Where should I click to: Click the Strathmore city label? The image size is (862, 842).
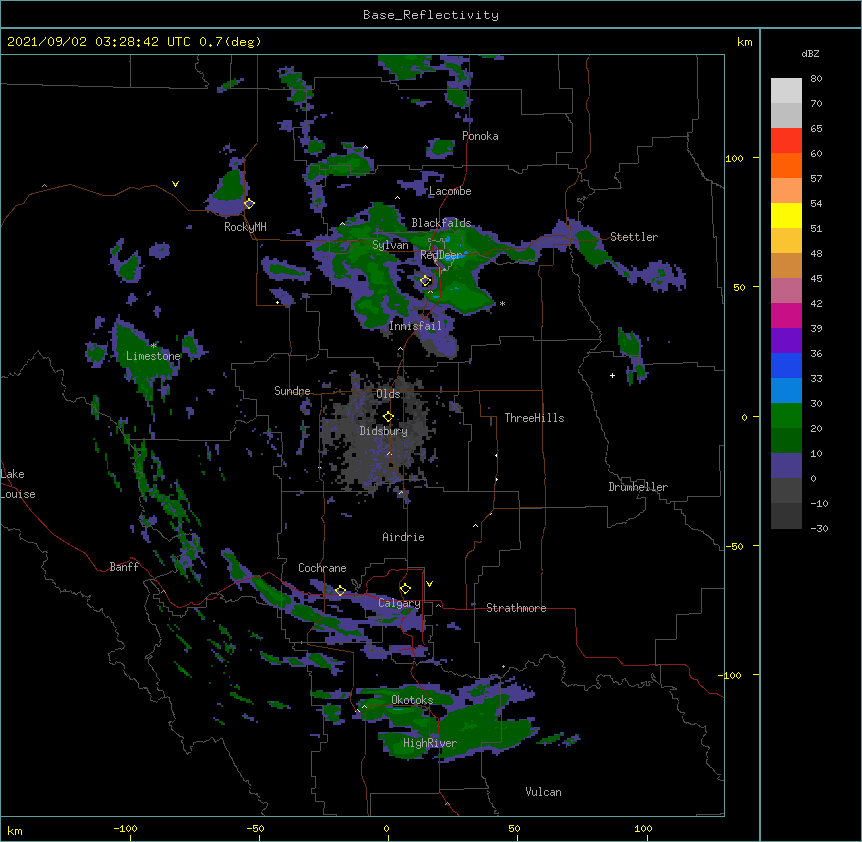click(516, 608)
